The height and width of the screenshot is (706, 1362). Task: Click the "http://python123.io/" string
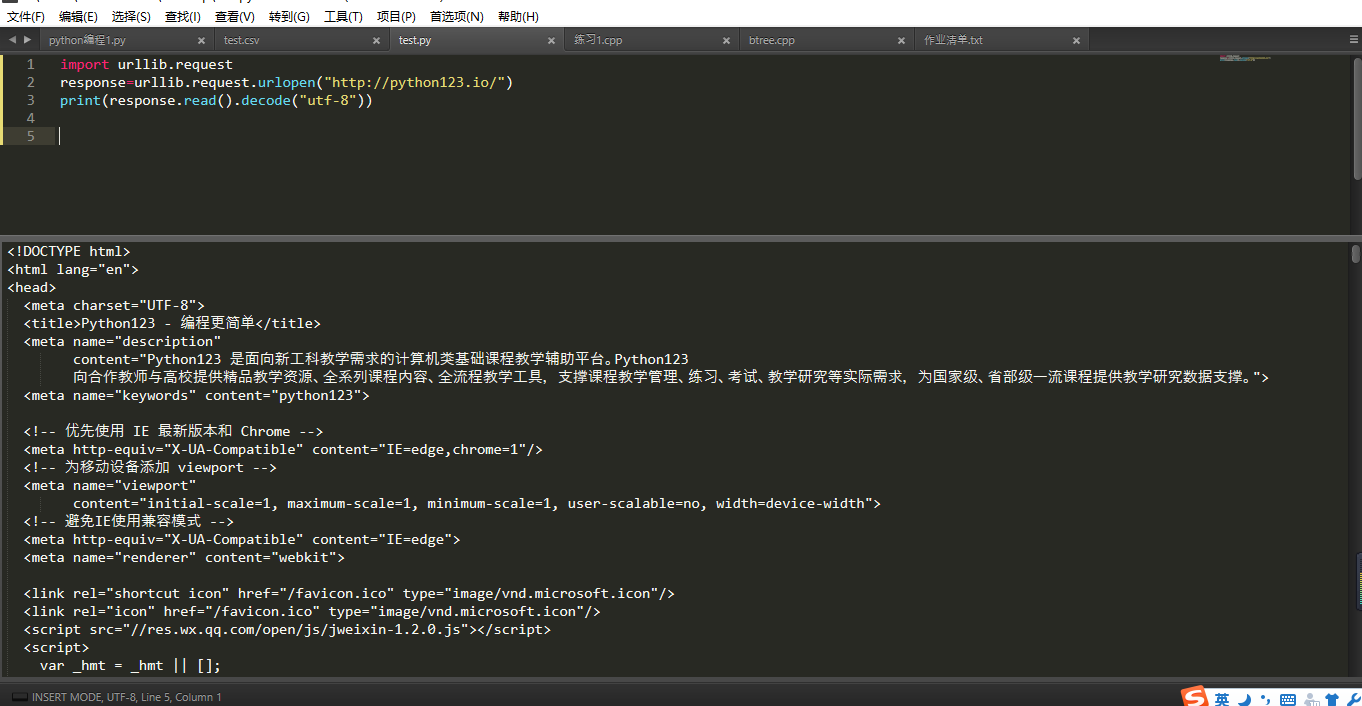(x=414, y=82)
